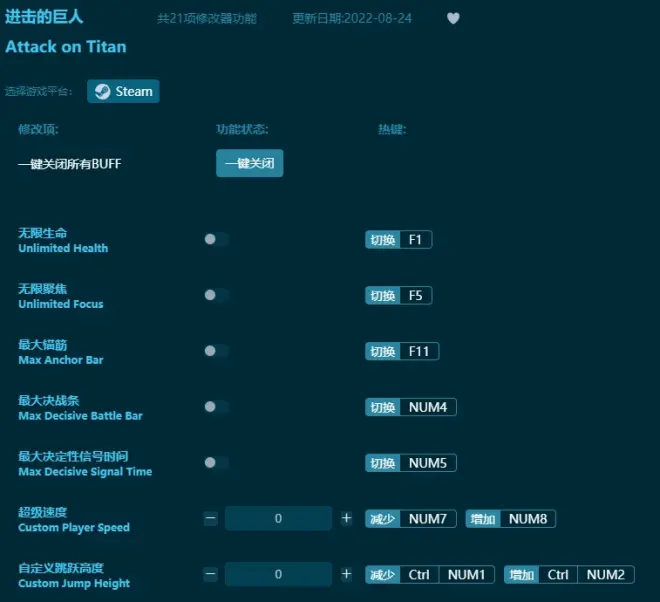
Task: Turn on Max Anchor Bar toggle
Action: pos(216,352)
